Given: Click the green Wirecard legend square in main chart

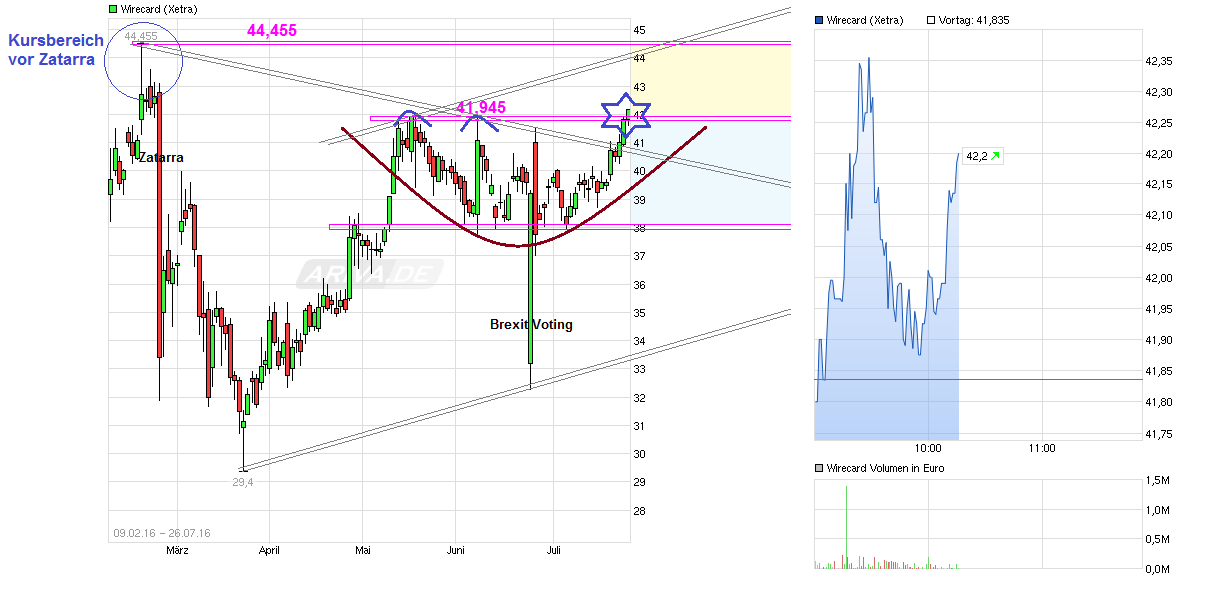Looking at the screenshot, I should (x=111, y=8).
